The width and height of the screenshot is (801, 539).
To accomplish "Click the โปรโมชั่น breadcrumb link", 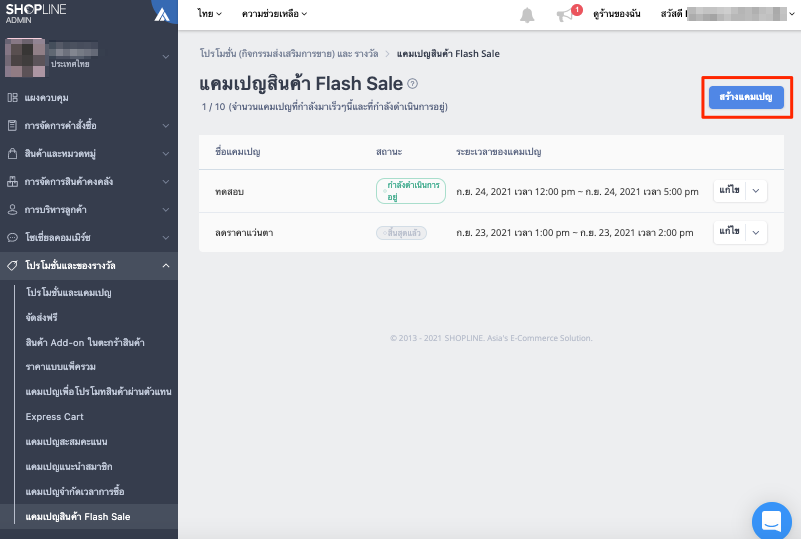I will pos(289,54).
